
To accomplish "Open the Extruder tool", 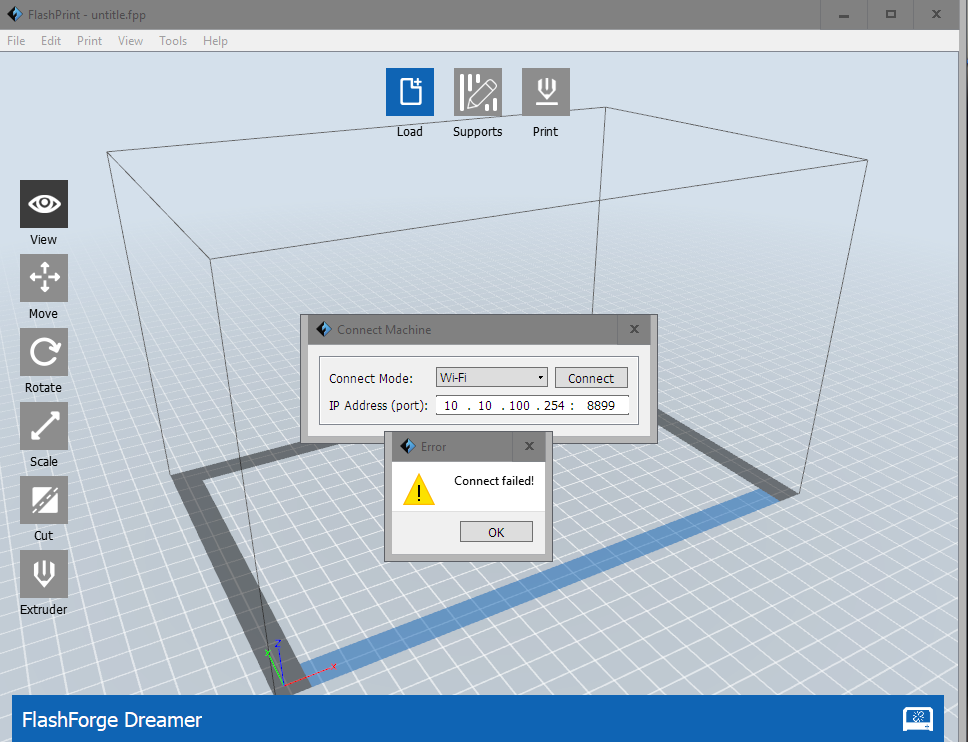I will [x=44, y=574].
